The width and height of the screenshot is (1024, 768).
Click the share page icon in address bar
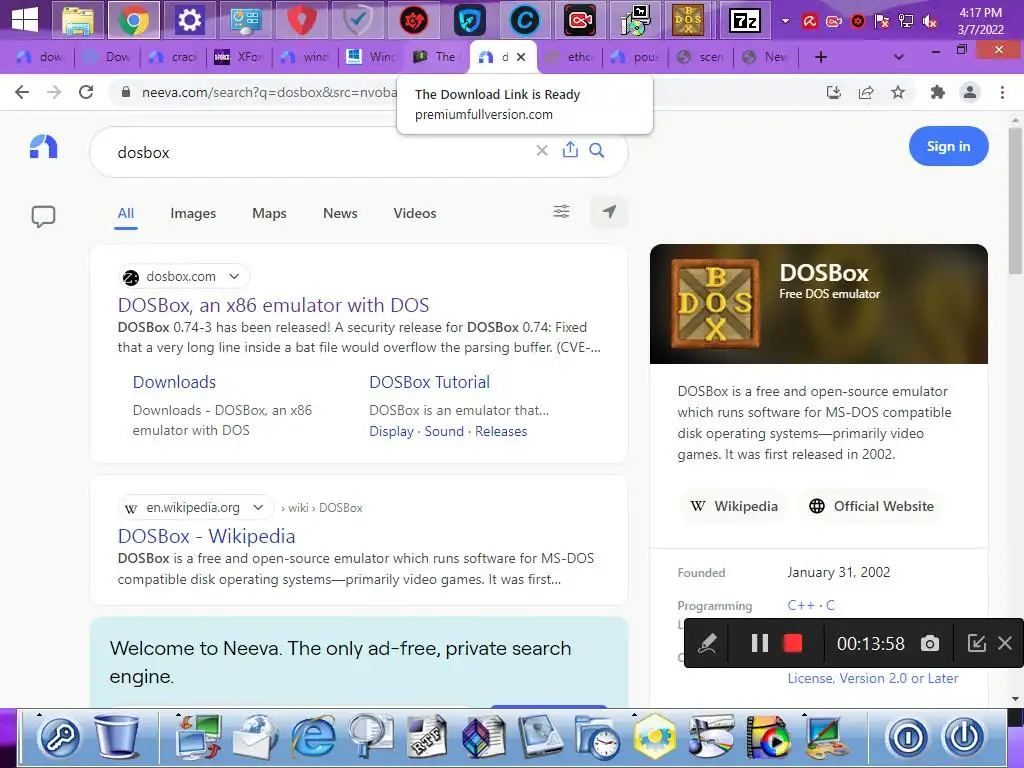(x=866, y=92)
